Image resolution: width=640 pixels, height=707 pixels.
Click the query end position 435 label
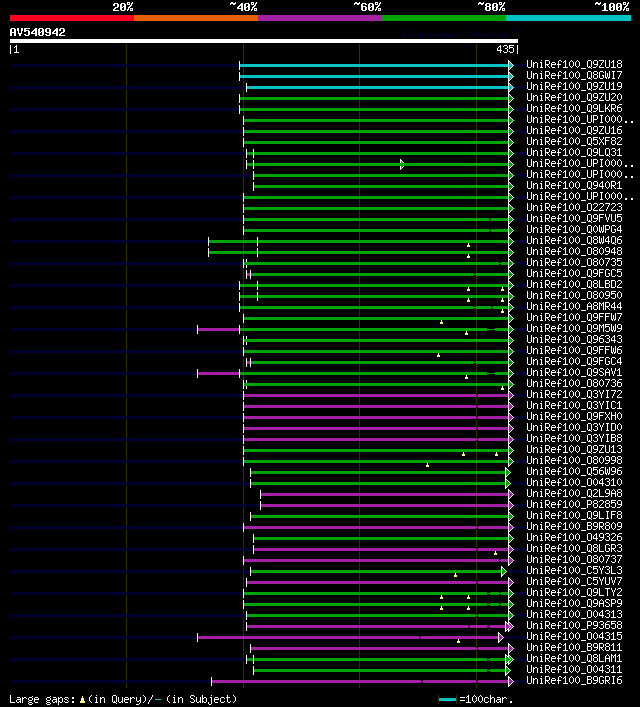pyautogui.click(x=505, y=50)
